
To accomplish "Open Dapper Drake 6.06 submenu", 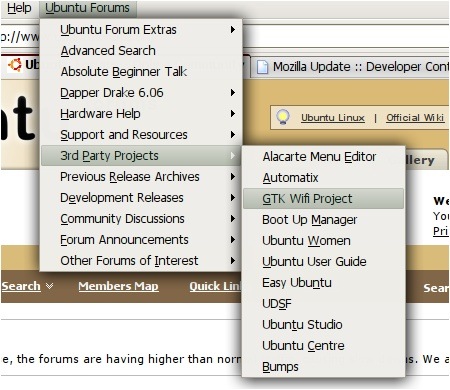I will click(141, 93).
